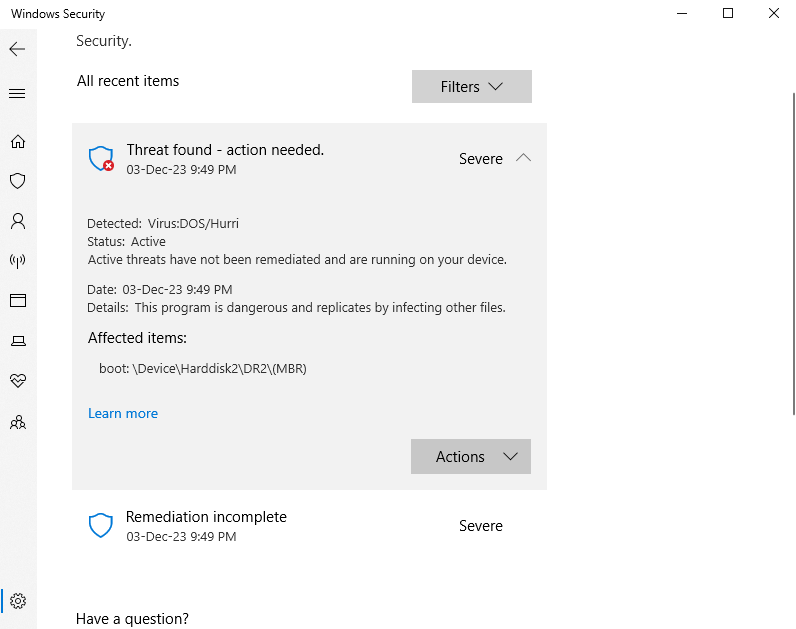The width and height of the screenshot is (796, 629).
Task: Click the affected item boot MBR path
Action: coord(203,369)
